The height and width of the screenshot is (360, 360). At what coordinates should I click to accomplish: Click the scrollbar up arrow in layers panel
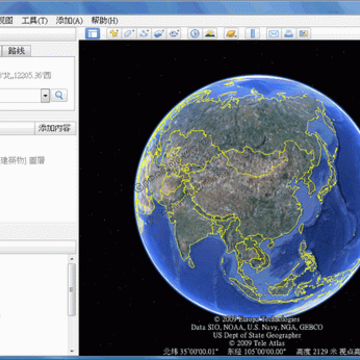pos(72,259)
